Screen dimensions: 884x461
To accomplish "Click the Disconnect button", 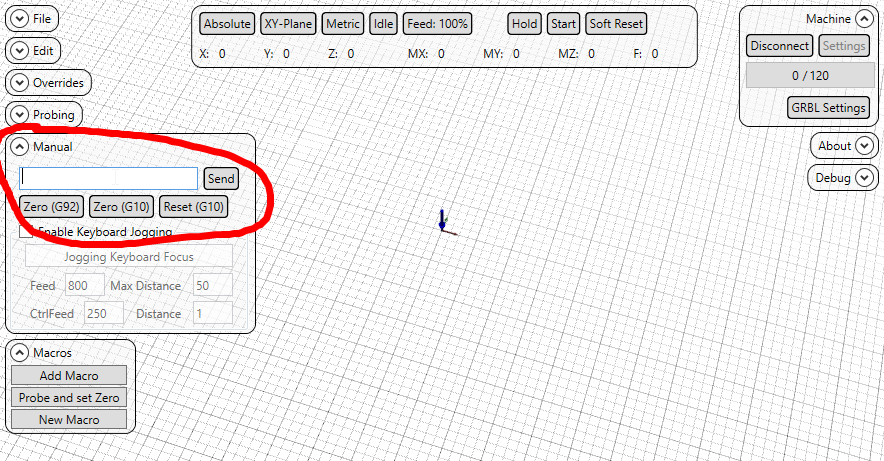I will [780, 46].
